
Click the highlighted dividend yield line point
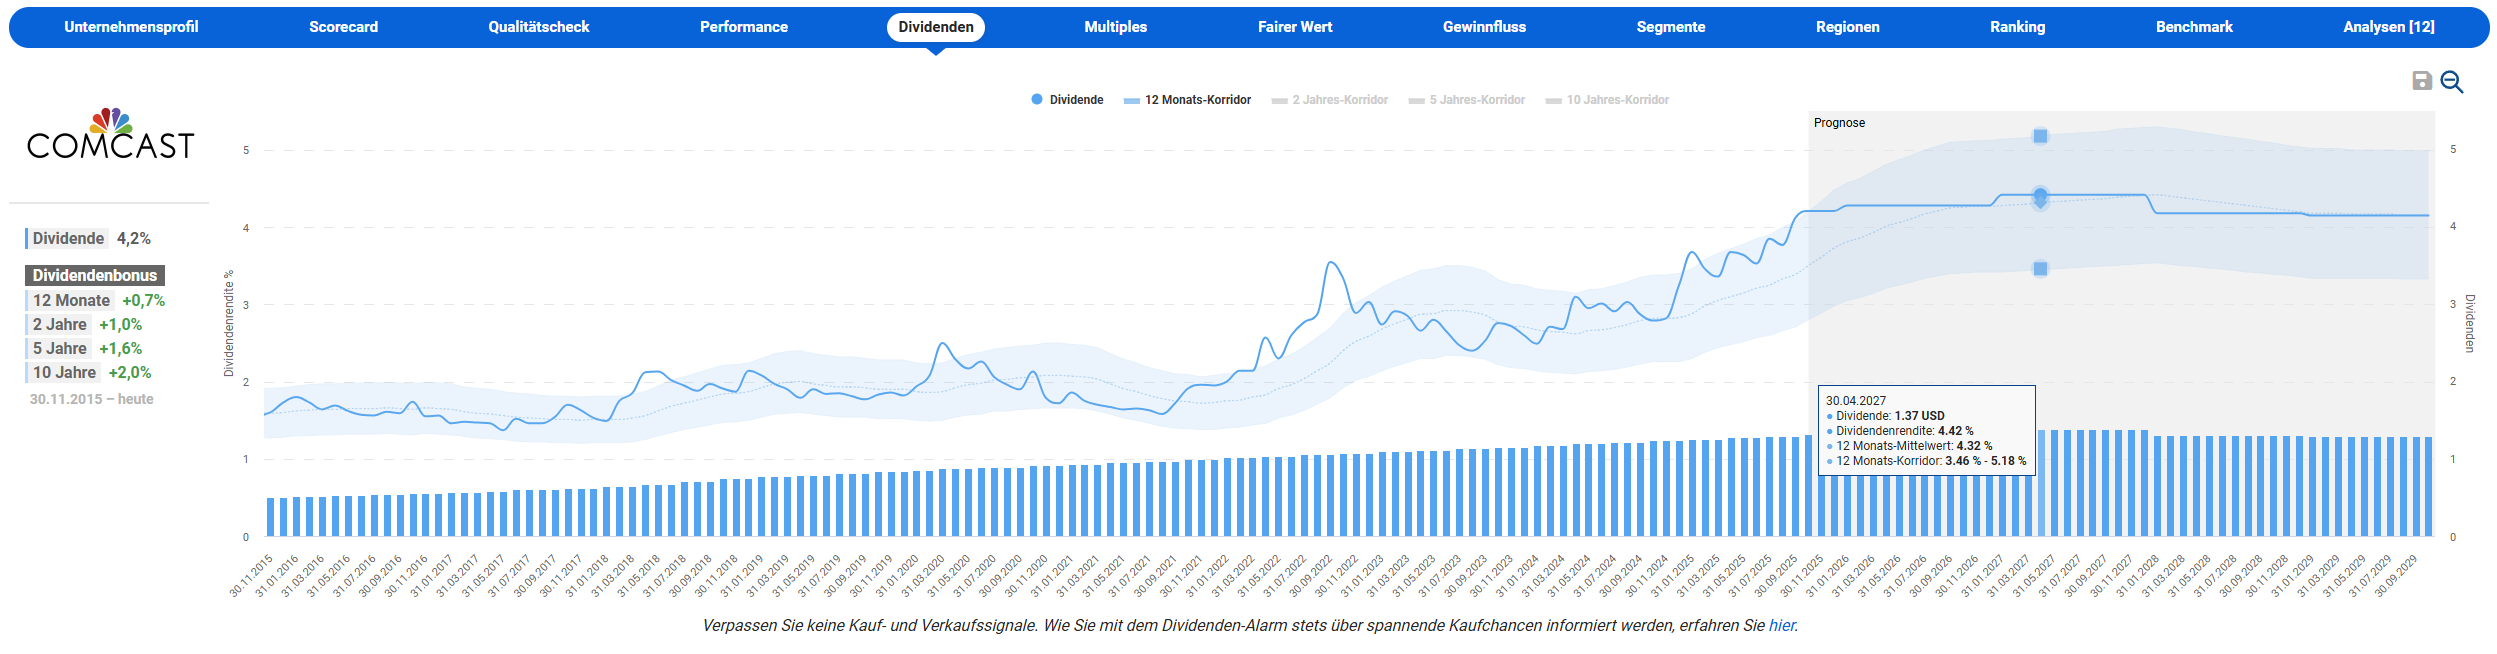click(2040, 196)
